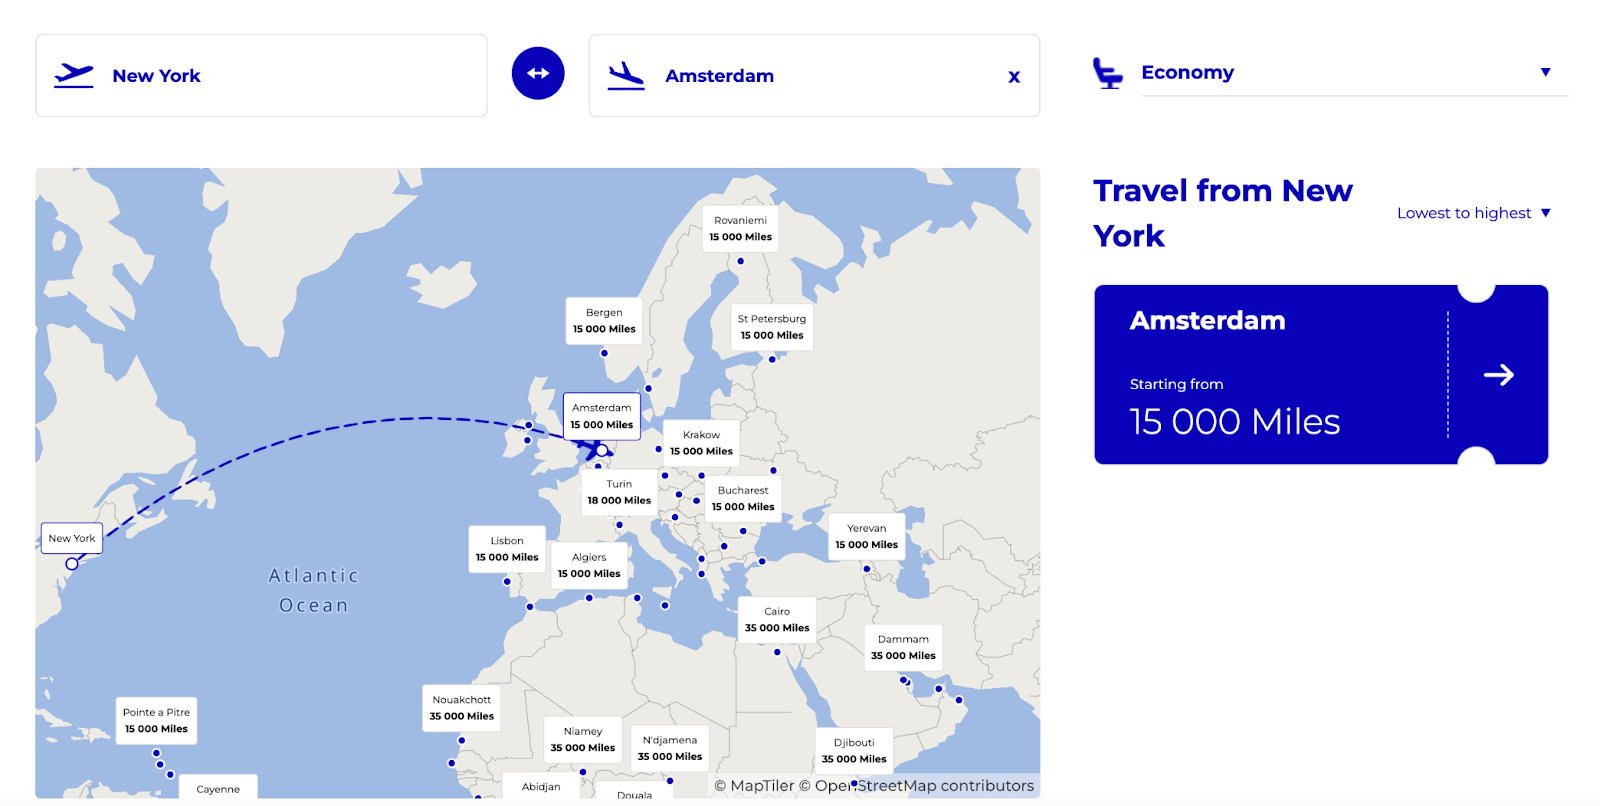Click the Turin 18 000 Miles label
Image resolution: width=1600 pixels, height=806 pixels.
point(619,492)
